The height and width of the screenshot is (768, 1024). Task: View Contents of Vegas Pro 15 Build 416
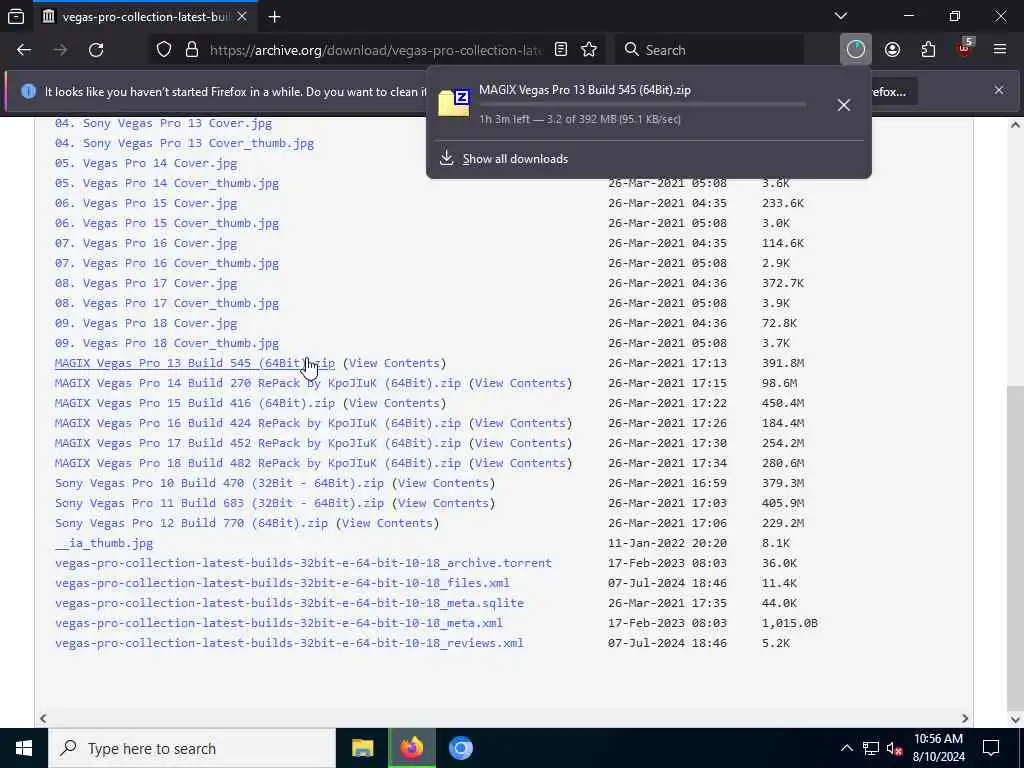394,403
